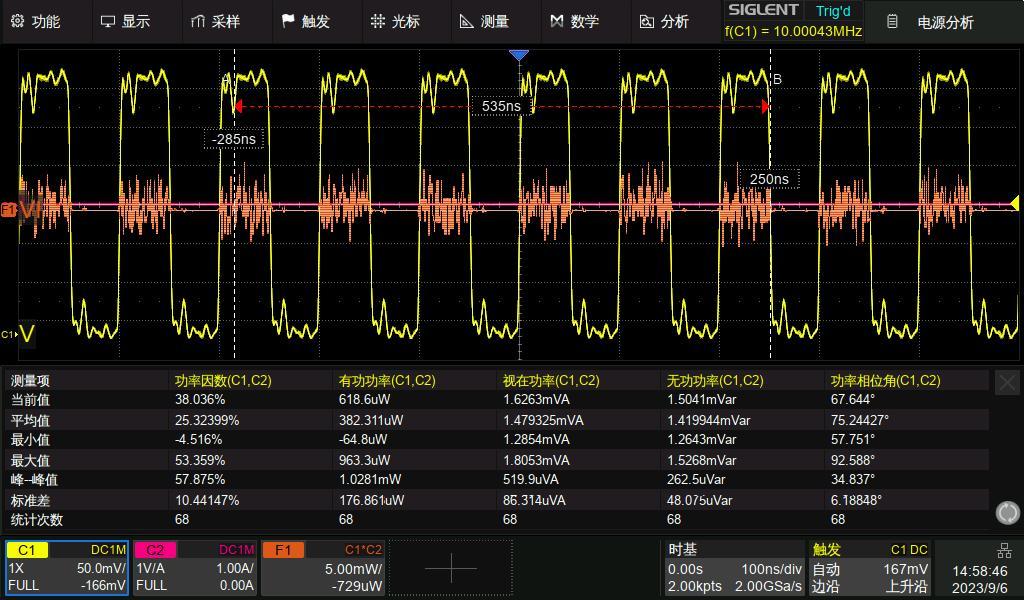1024x600 pixels.
Task: Select the yellow trigger level arrow
Action: pyautogui.click(x=1014, y=203)
